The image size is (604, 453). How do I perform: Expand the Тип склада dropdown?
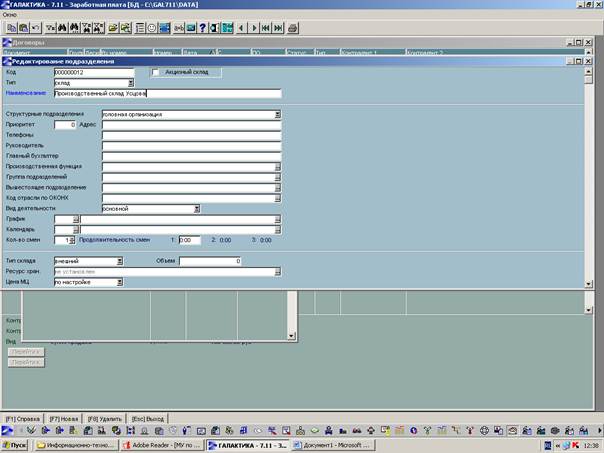(120, 261)
